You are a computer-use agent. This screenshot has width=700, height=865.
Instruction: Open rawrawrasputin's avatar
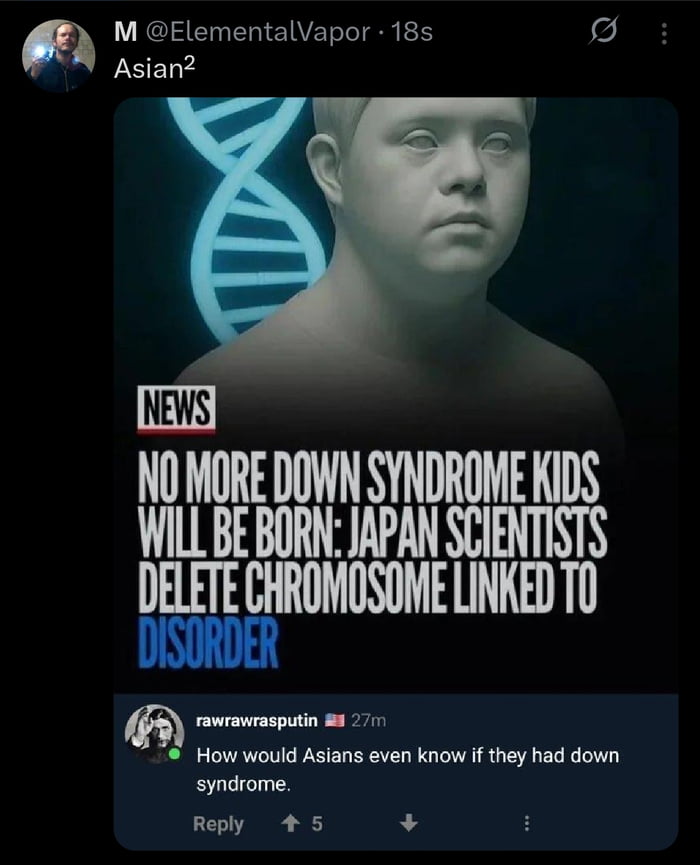(154, 734)
